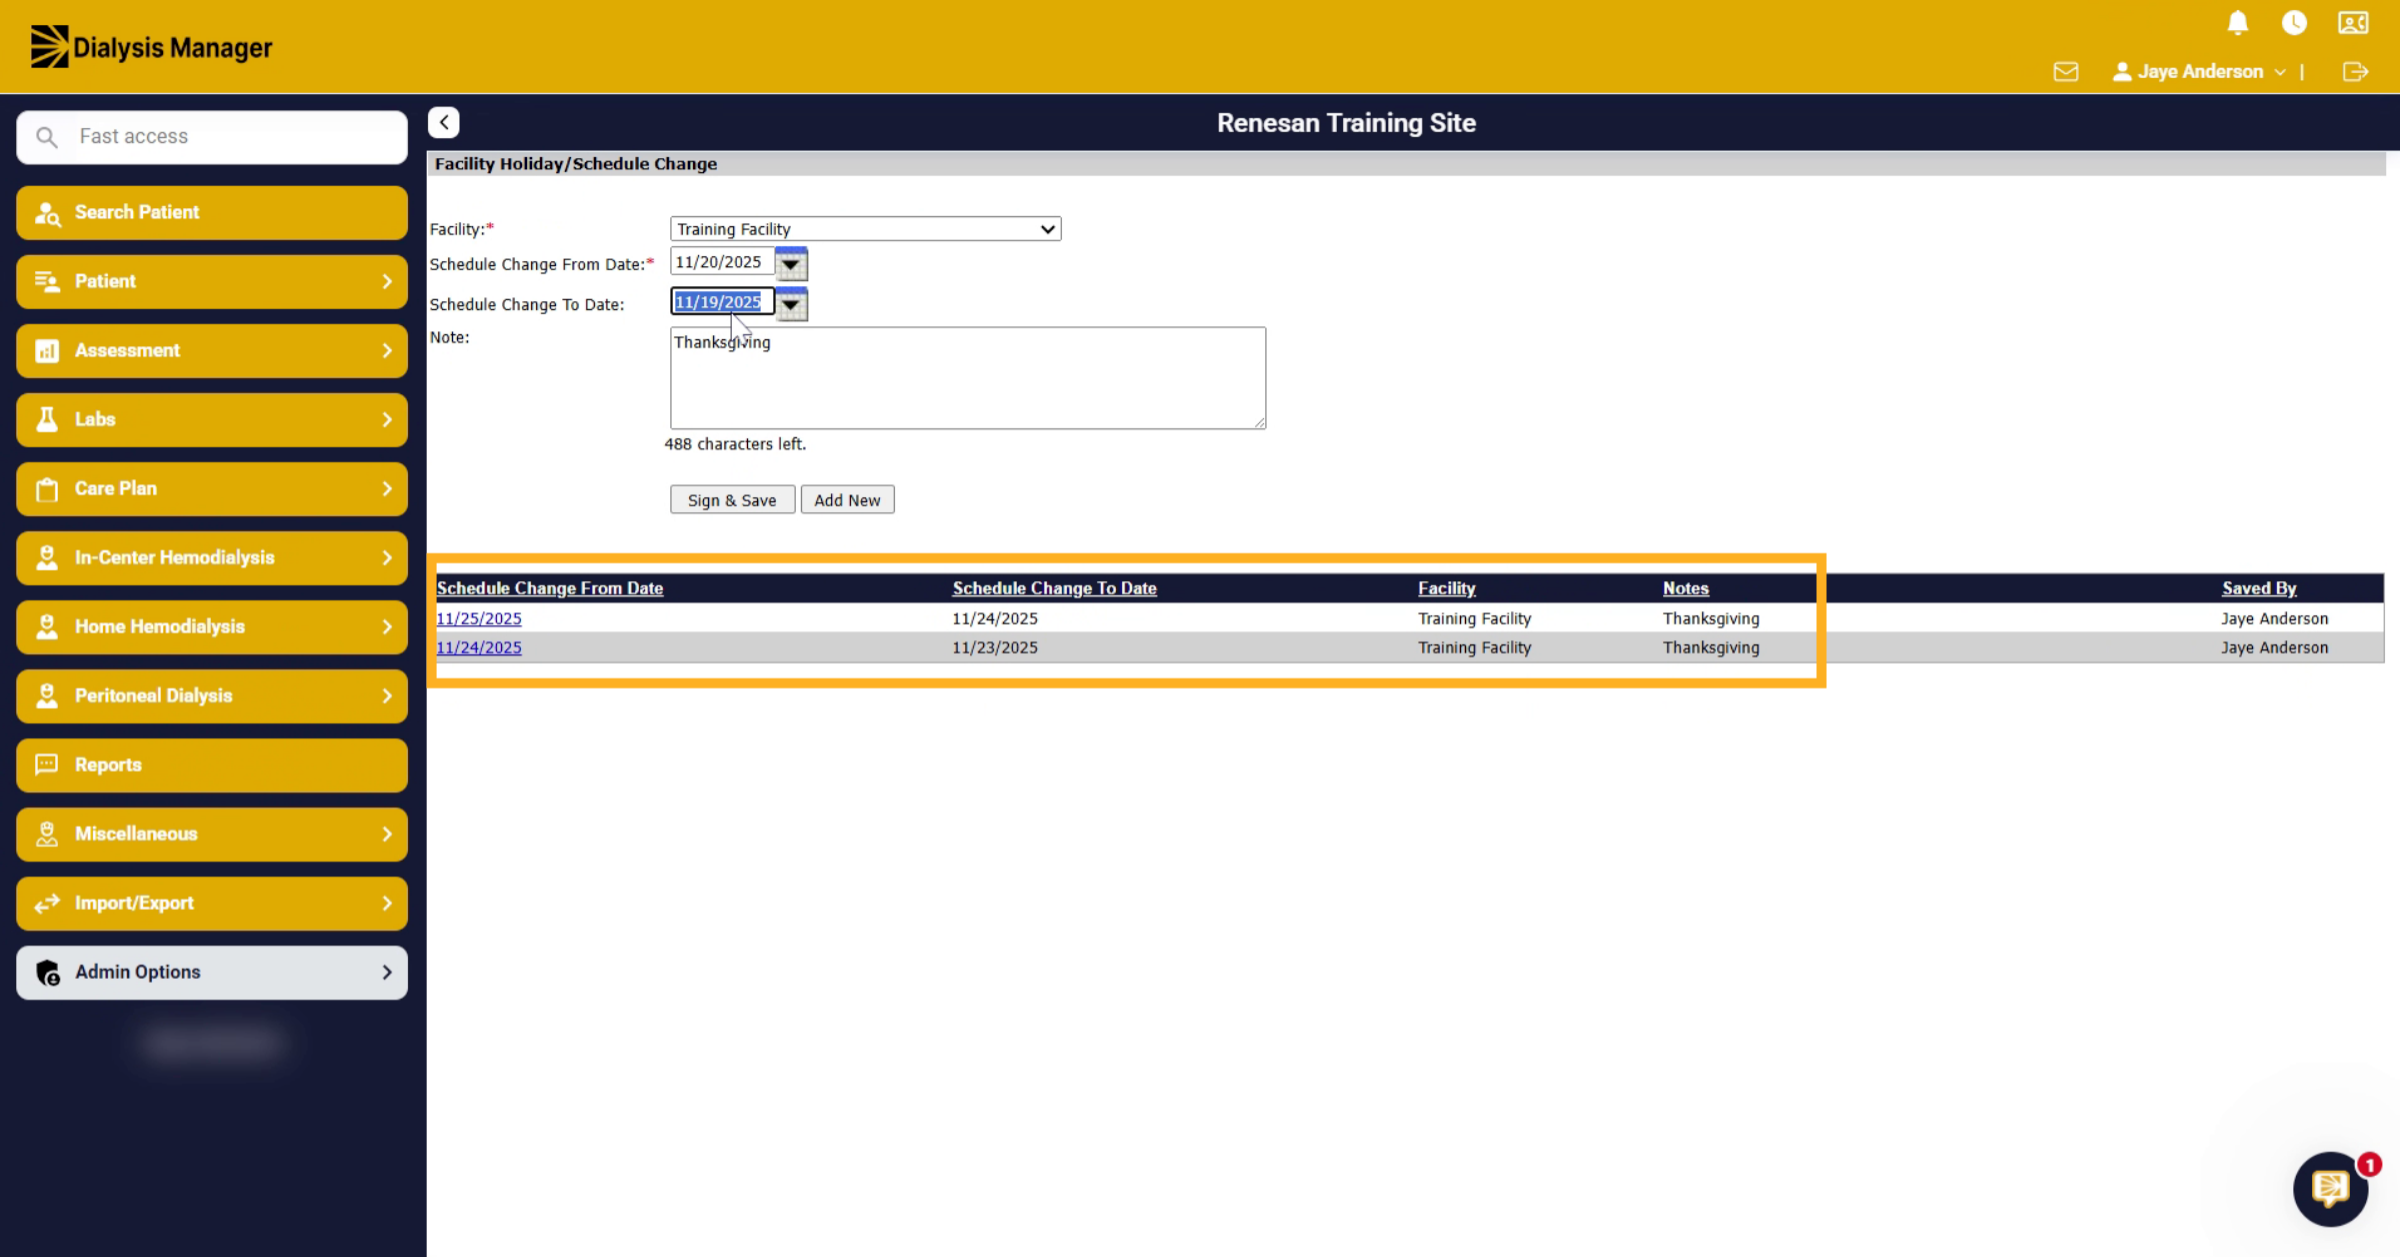The width and height of the screenshot is (2400, 1257).
Task: Open the 11/24/2025 schedule change link
Action: [x=479, y=647]
